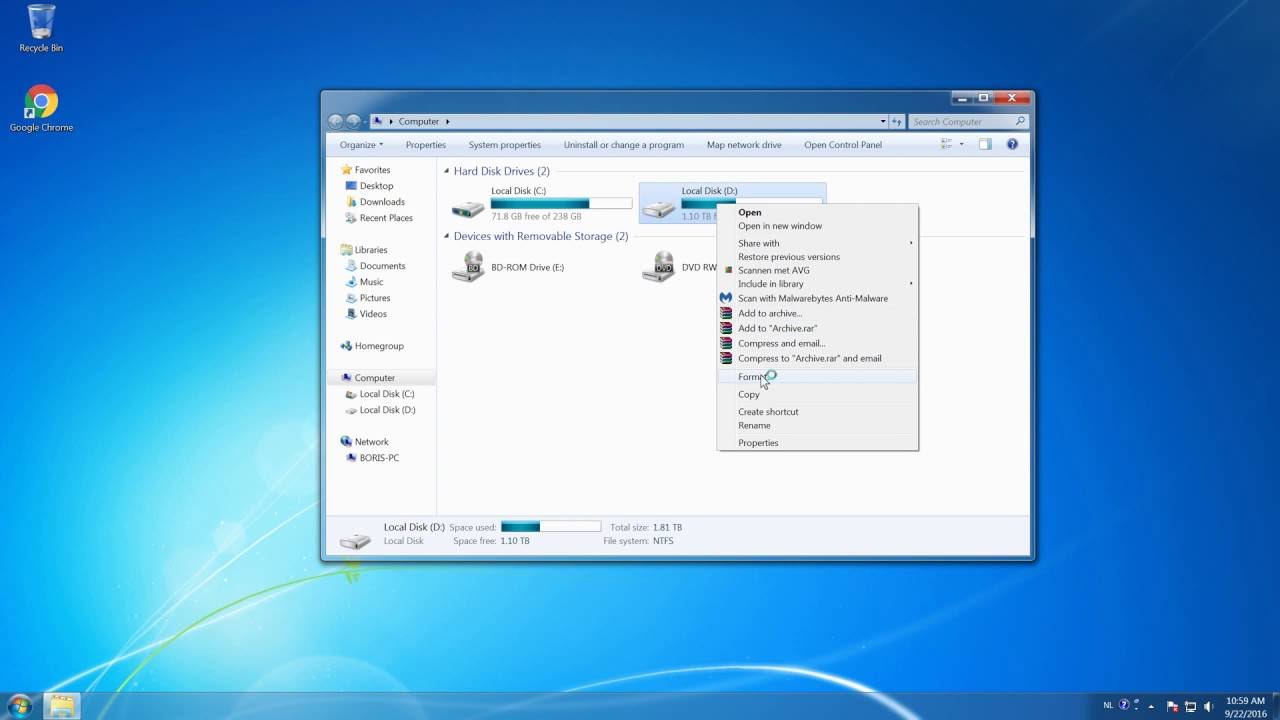Select Downloads under Favorites
This screenshot has width=1280, height=720.
[x=382, y=202]
